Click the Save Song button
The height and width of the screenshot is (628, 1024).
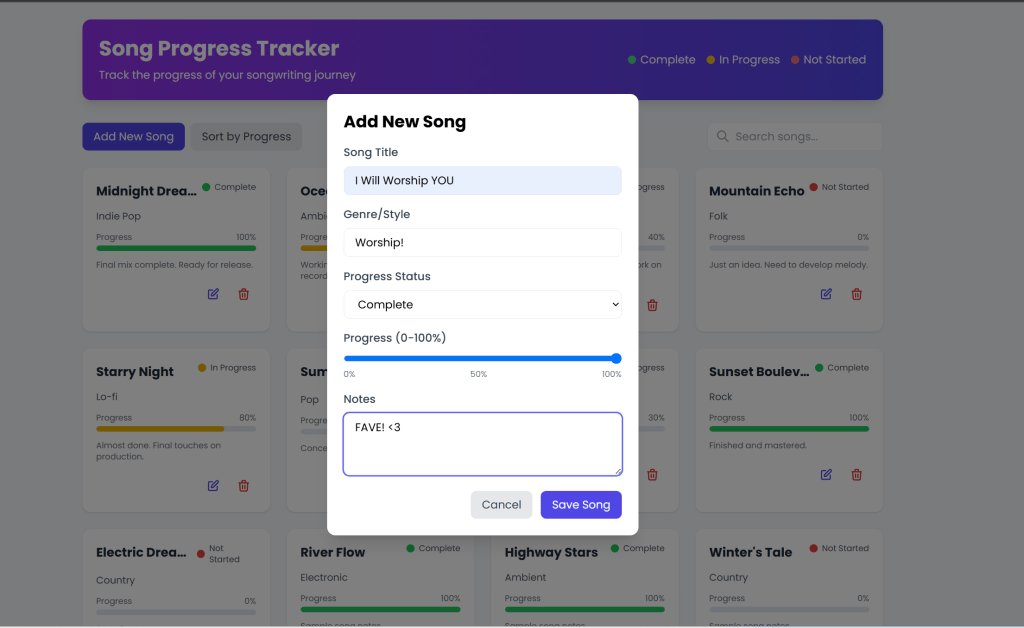[581, 505]
